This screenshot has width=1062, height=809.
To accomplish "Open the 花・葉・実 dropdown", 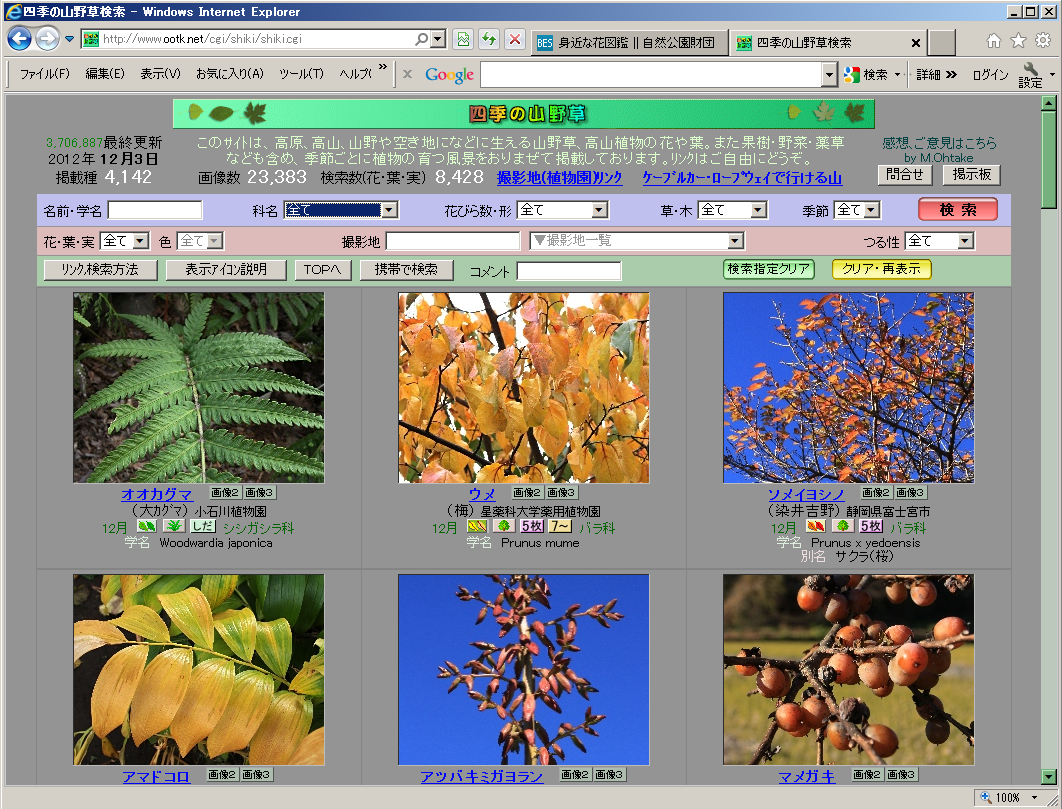I will 125,241.
